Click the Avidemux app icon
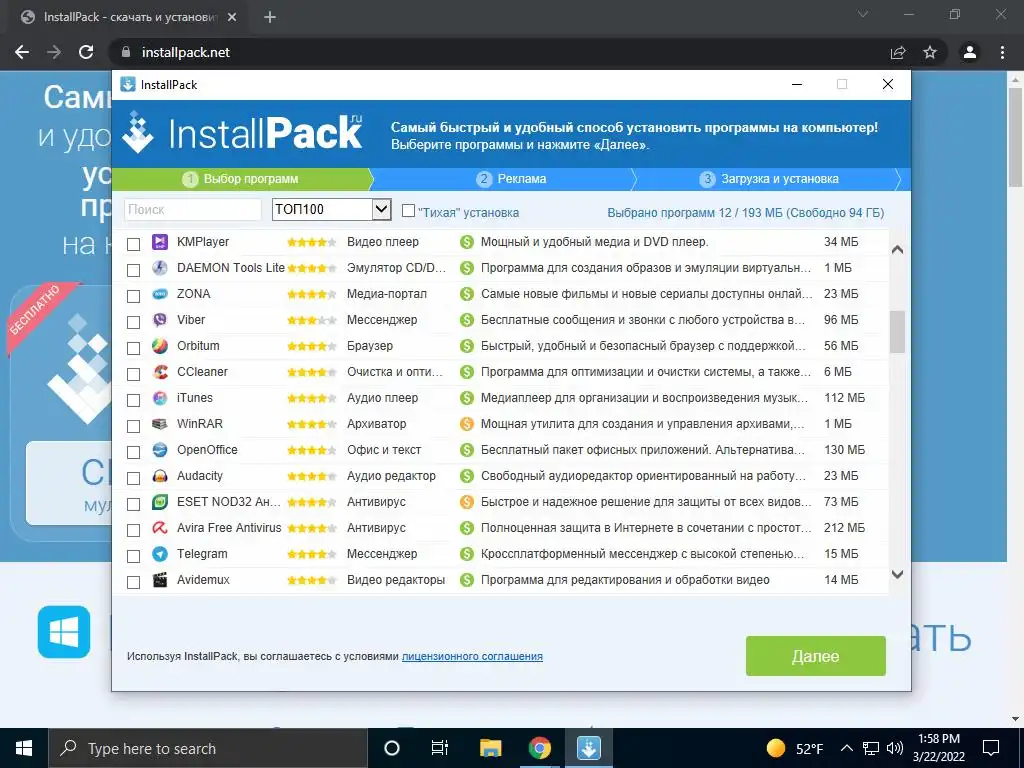The width and height of the screenshot is (1024, 768). 159,580
